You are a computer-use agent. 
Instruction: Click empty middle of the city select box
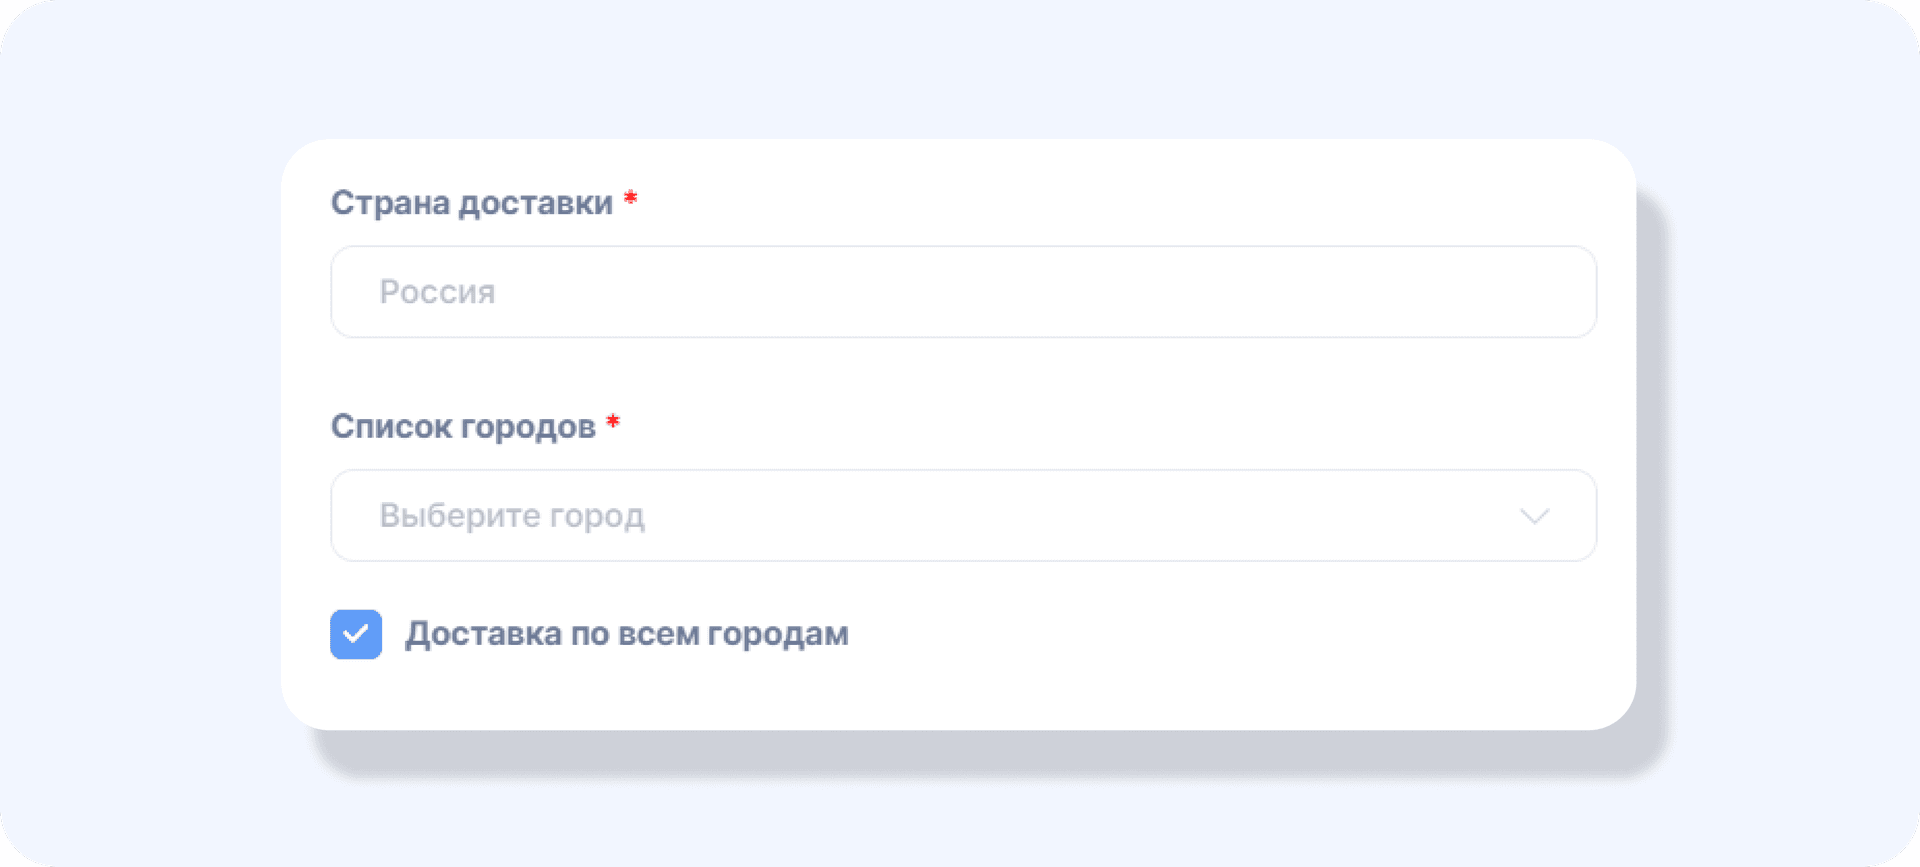pyautogui.click(x=1000, y=516)
